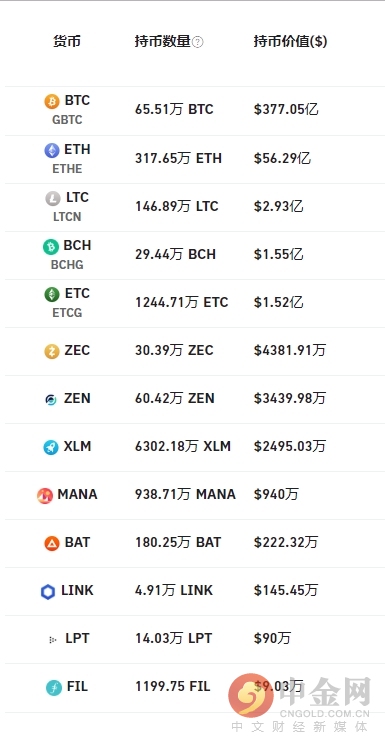Open the GBTC trust link
The height and width of the screenshot is (745, 385).
(67, 120)
